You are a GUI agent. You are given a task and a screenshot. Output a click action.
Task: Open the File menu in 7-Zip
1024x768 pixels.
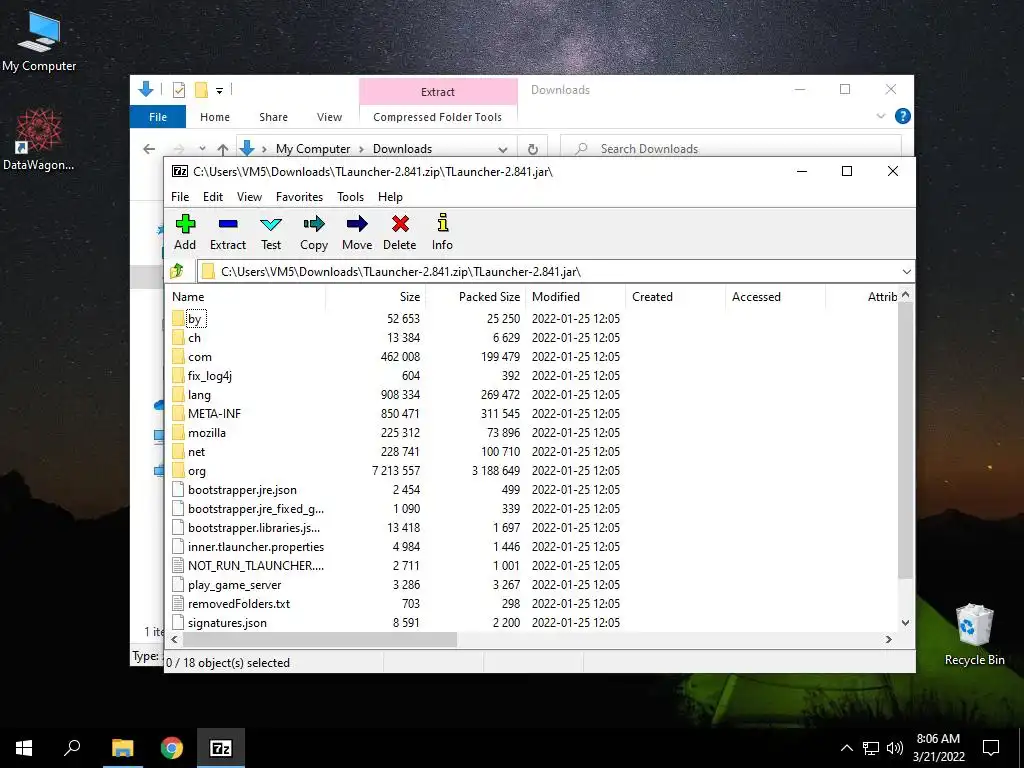tap(180, 197)
